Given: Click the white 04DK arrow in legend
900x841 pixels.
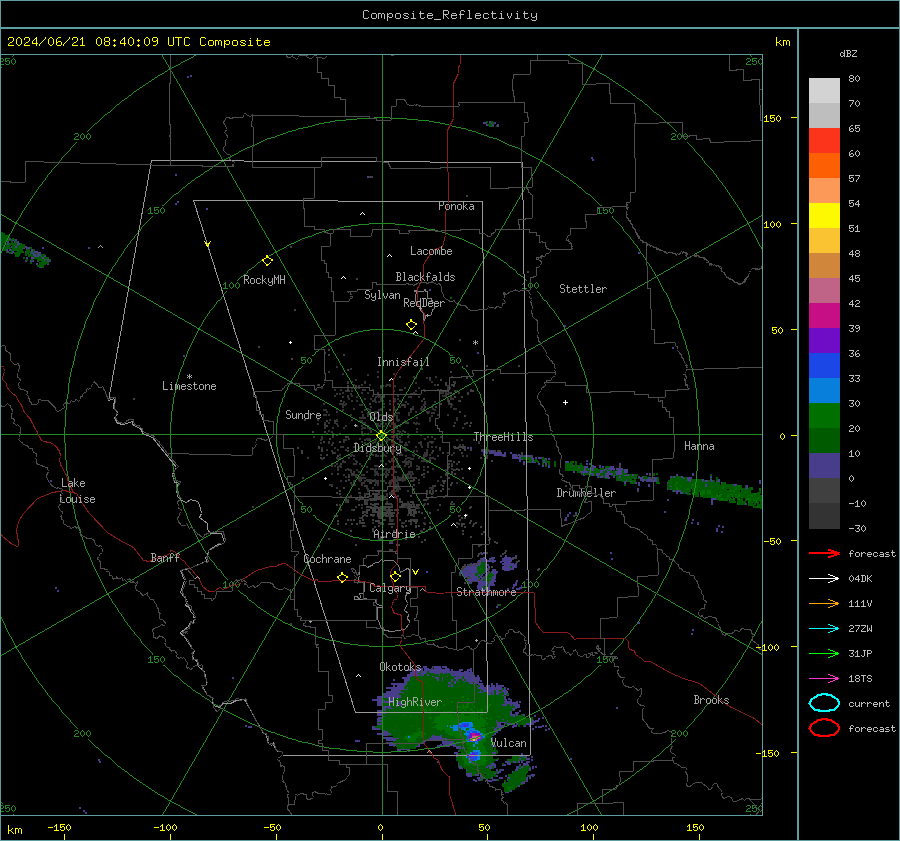Looking at the screenshot, I should 824,579.
